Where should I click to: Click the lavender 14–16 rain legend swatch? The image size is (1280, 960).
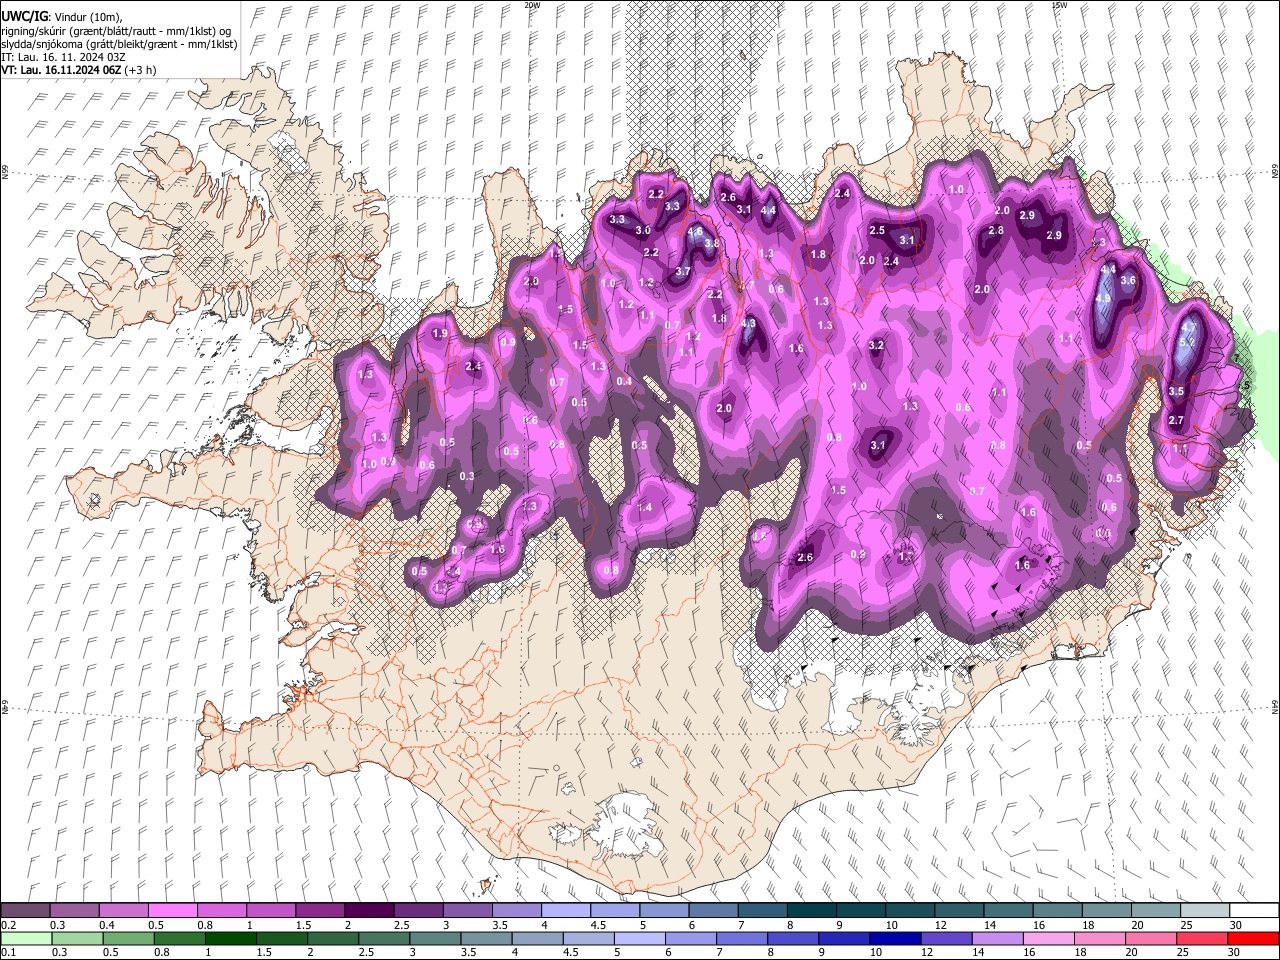point(997,938)
